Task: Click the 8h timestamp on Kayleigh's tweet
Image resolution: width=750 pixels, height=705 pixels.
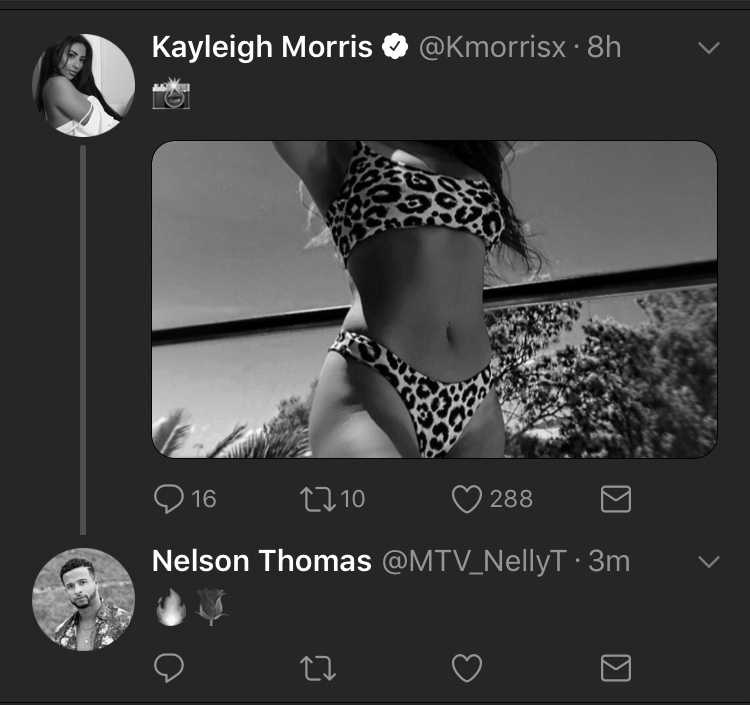Action: [604, 47]
